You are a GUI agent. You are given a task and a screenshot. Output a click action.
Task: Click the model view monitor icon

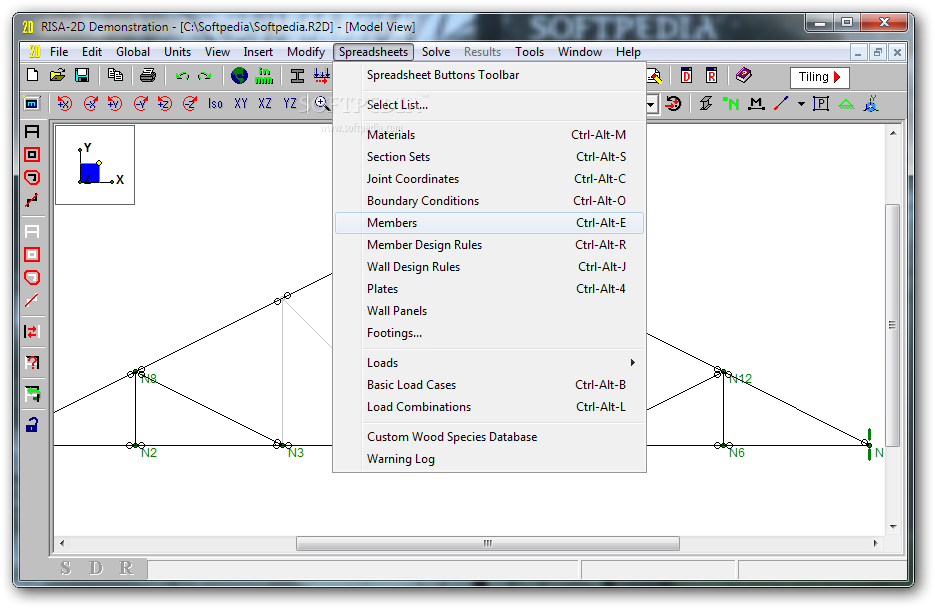coord(32,104)
